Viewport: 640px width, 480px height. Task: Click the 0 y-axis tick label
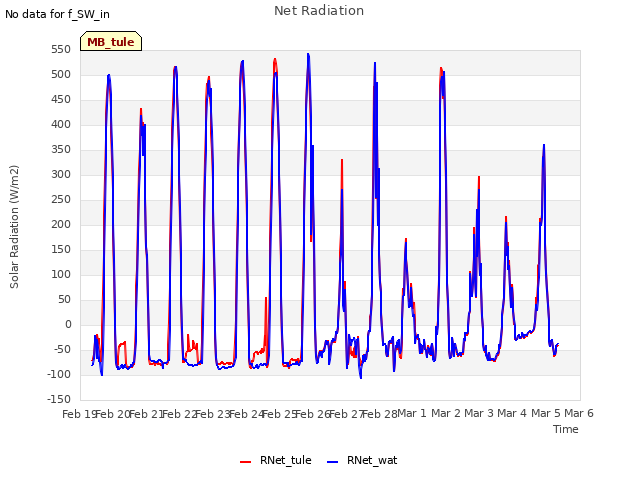point(68,324)
